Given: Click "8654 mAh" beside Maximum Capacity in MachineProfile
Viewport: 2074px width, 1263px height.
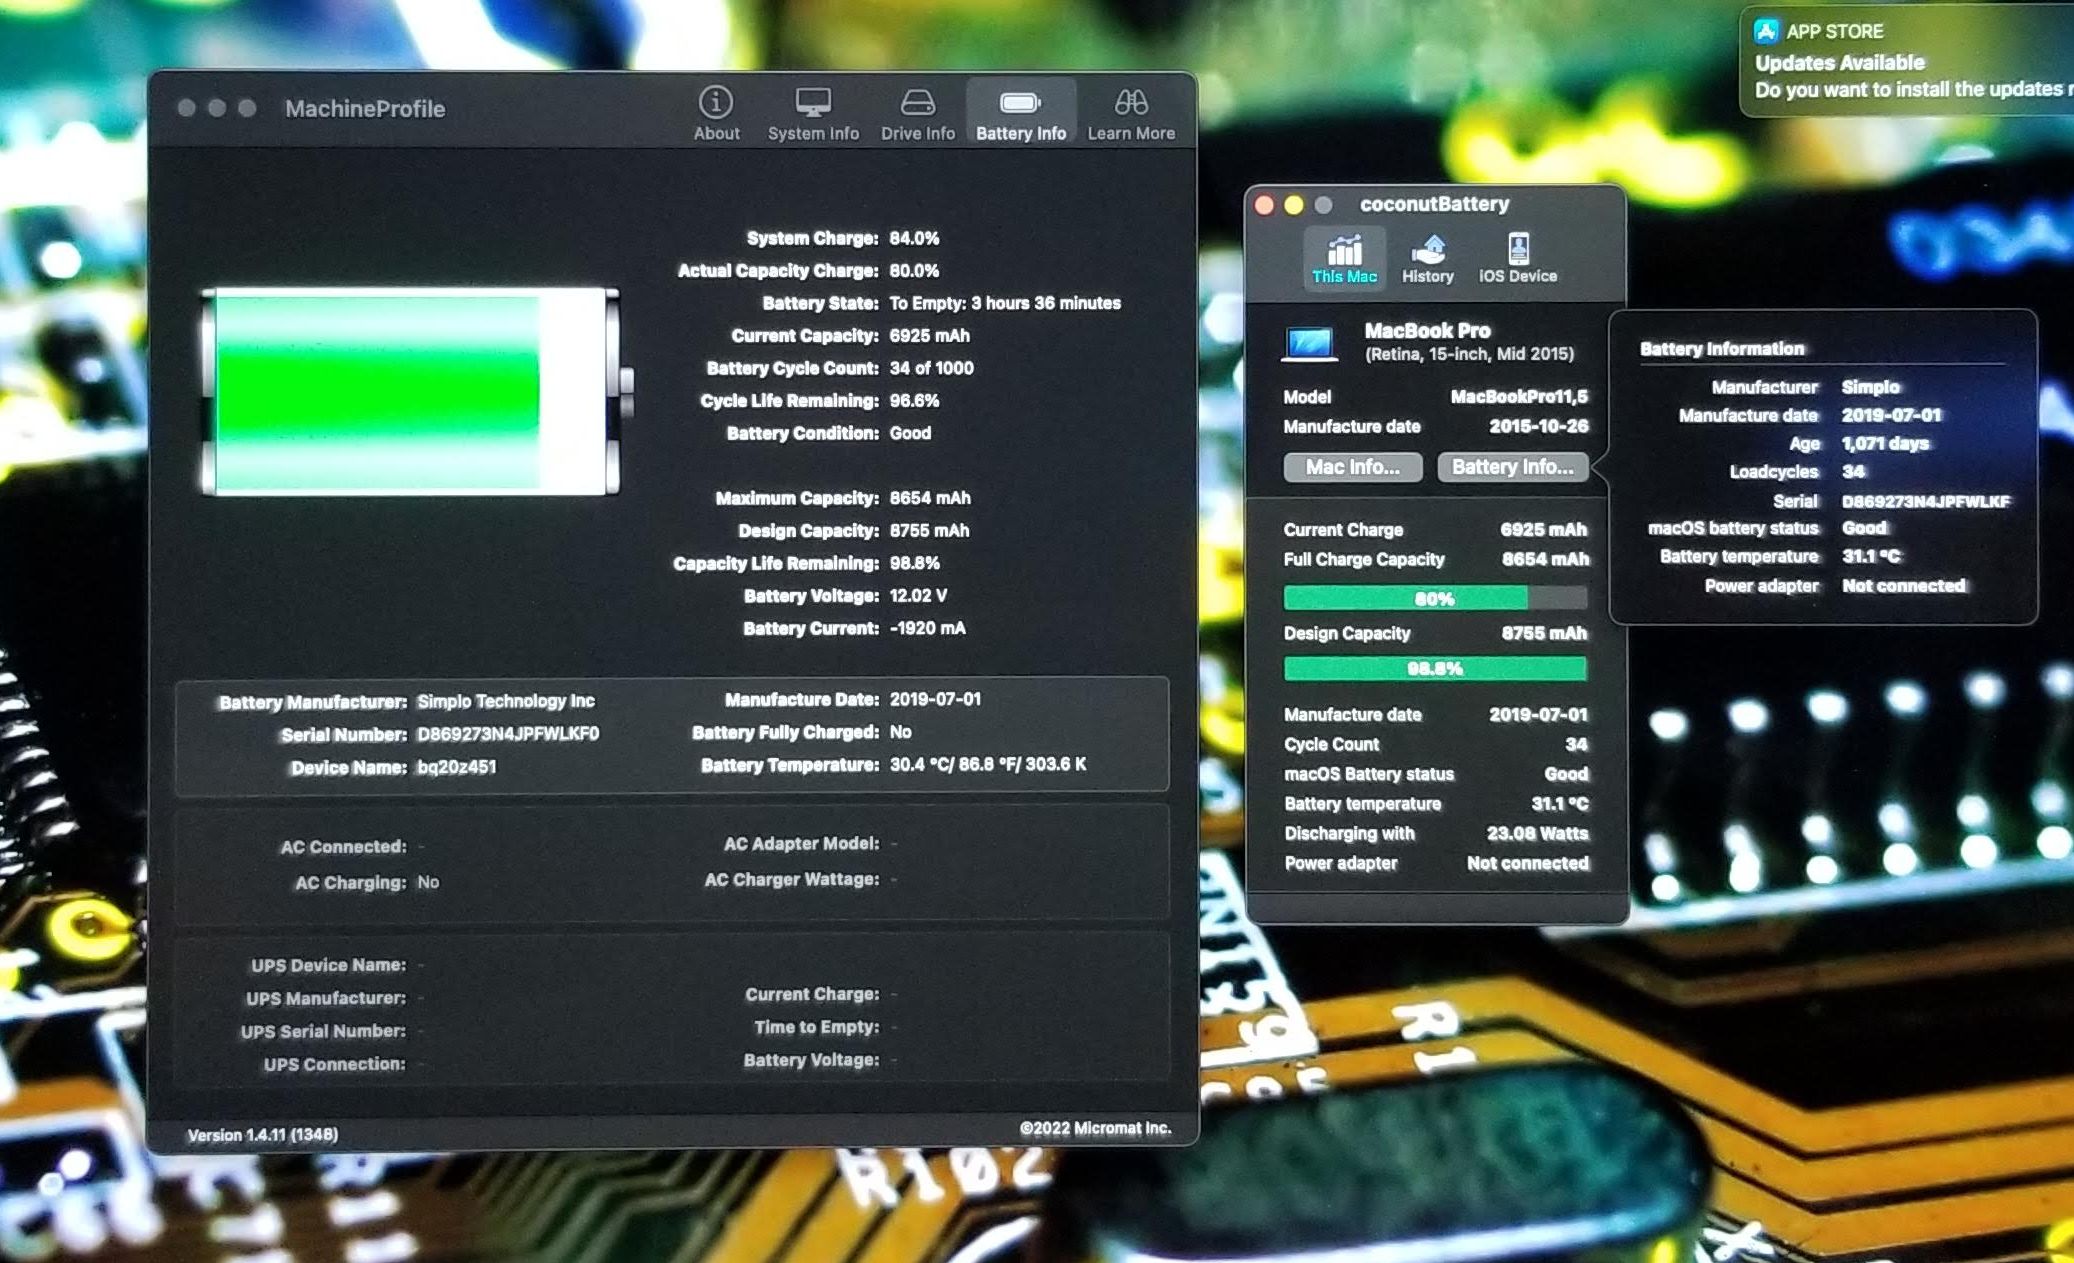Looking at the screenshot, I should (x=930, y=498).
